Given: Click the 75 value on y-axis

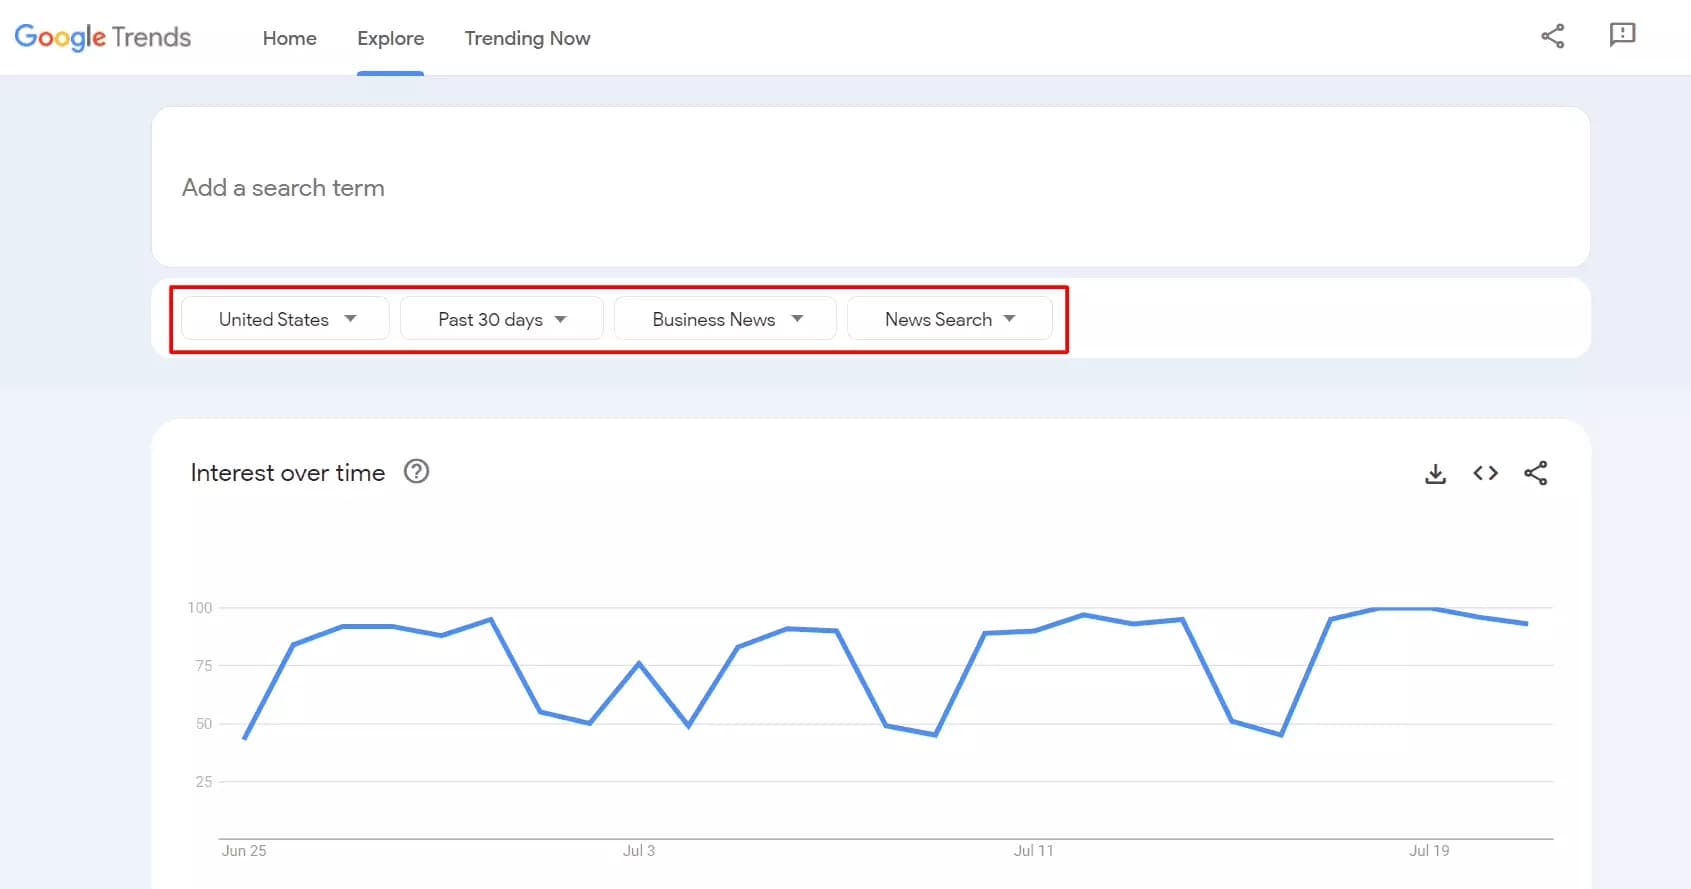Looking at the screenshot, I should pos(204,665).
